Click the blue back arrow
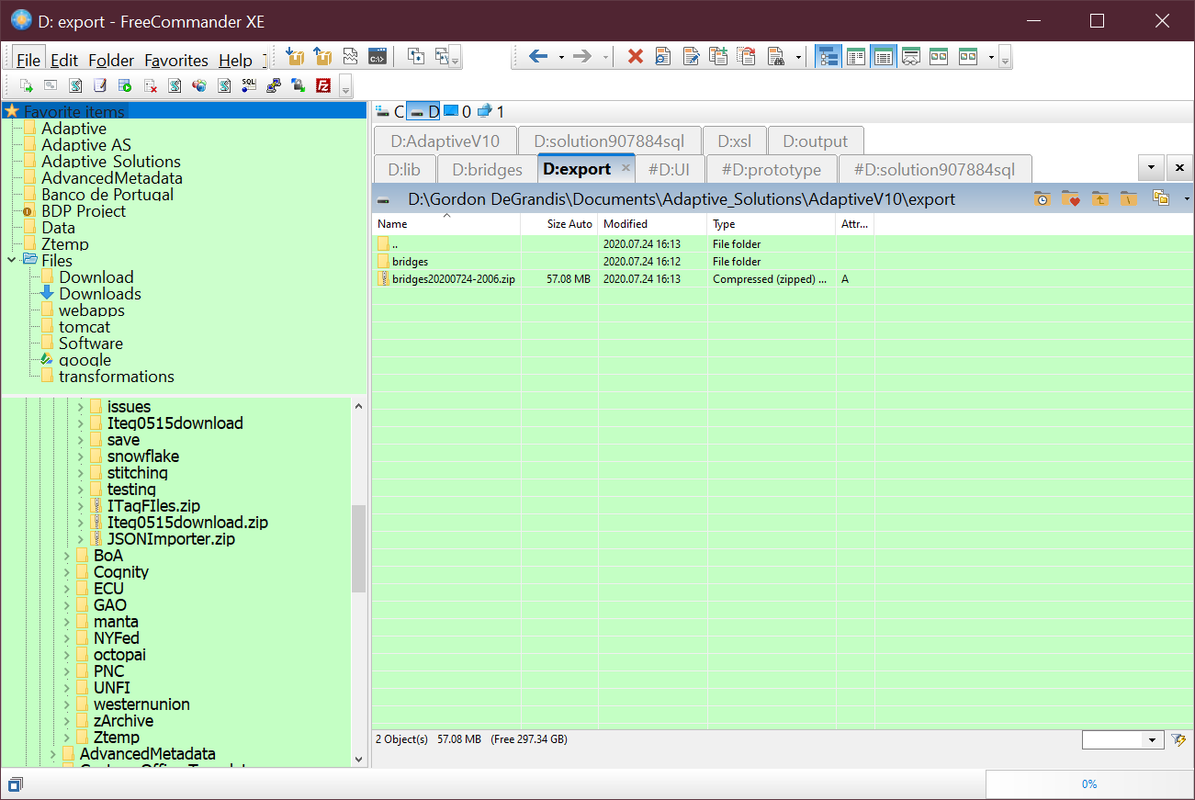1195x800 pixels. coord(538,56)
